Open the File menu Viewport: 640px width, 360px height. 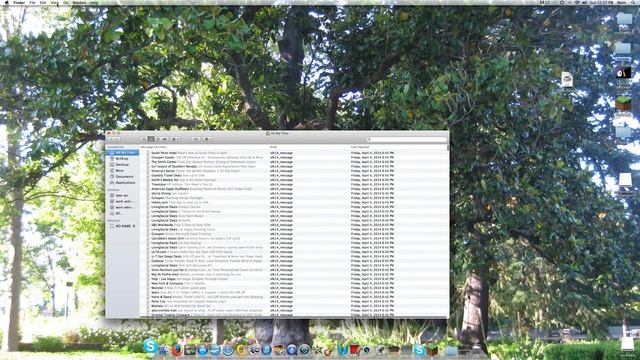[32, 2]
